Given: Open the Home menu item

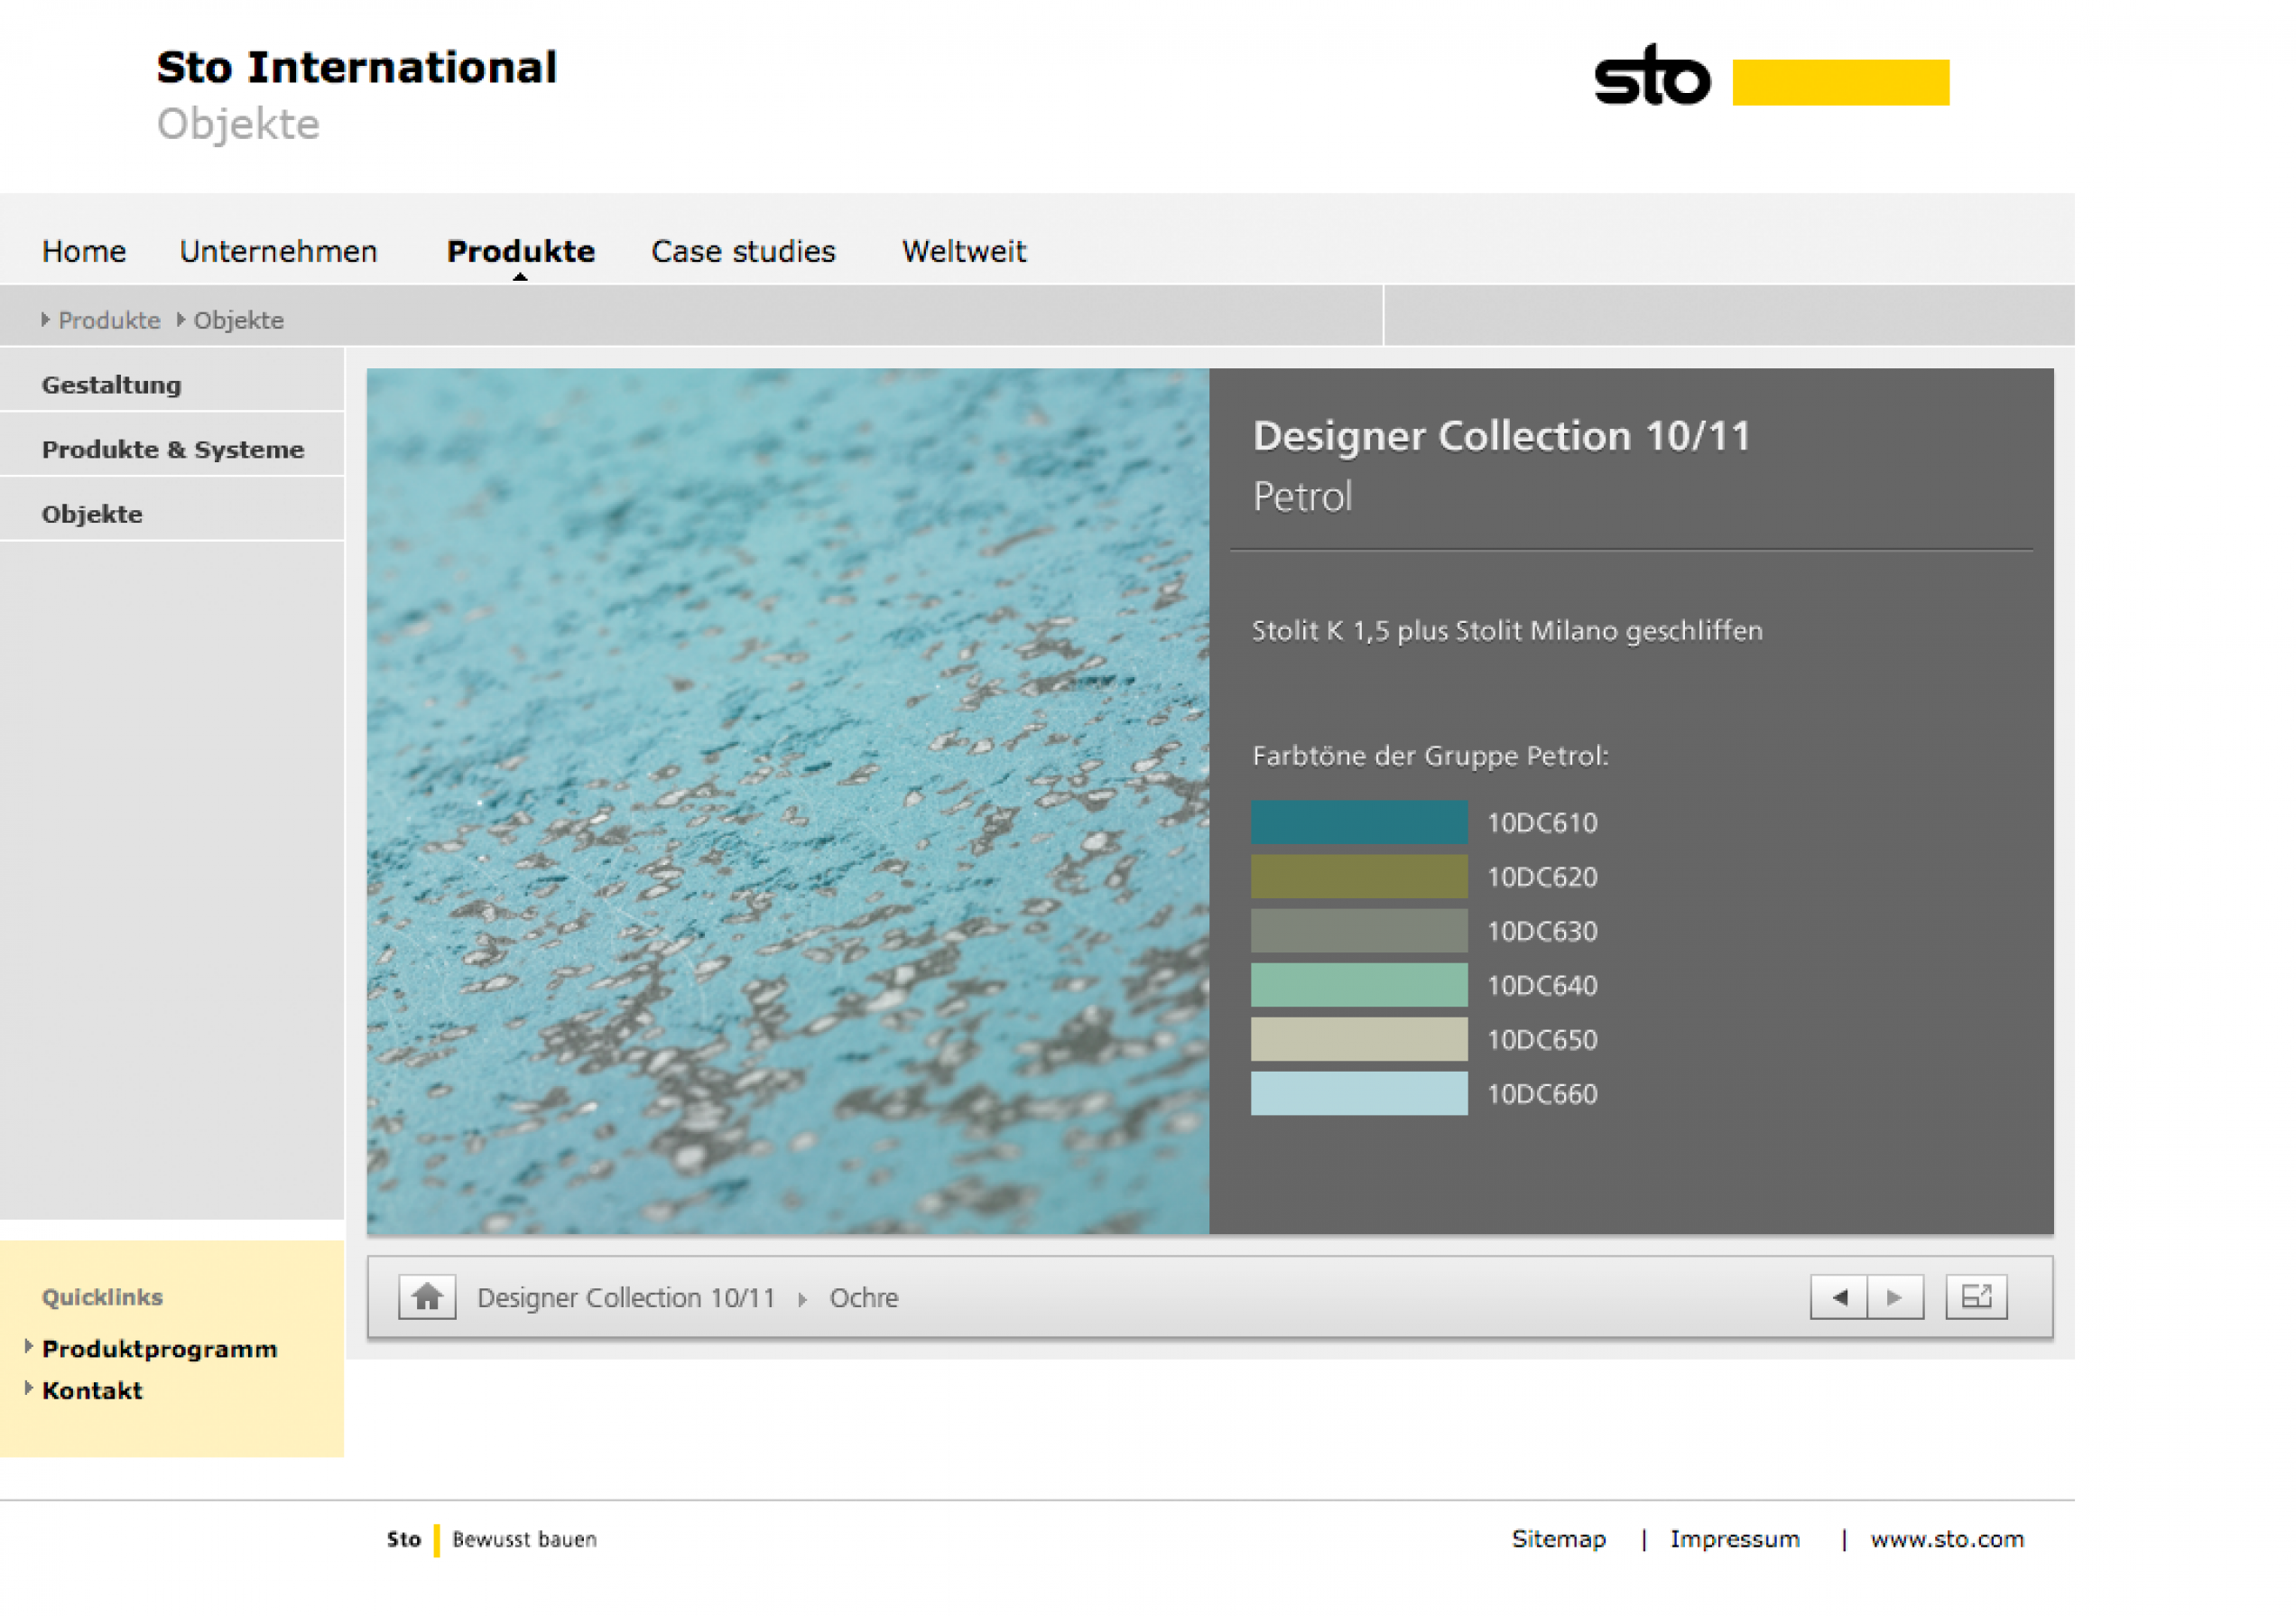Looking at the screenshot, I should [x=84, y=251].
